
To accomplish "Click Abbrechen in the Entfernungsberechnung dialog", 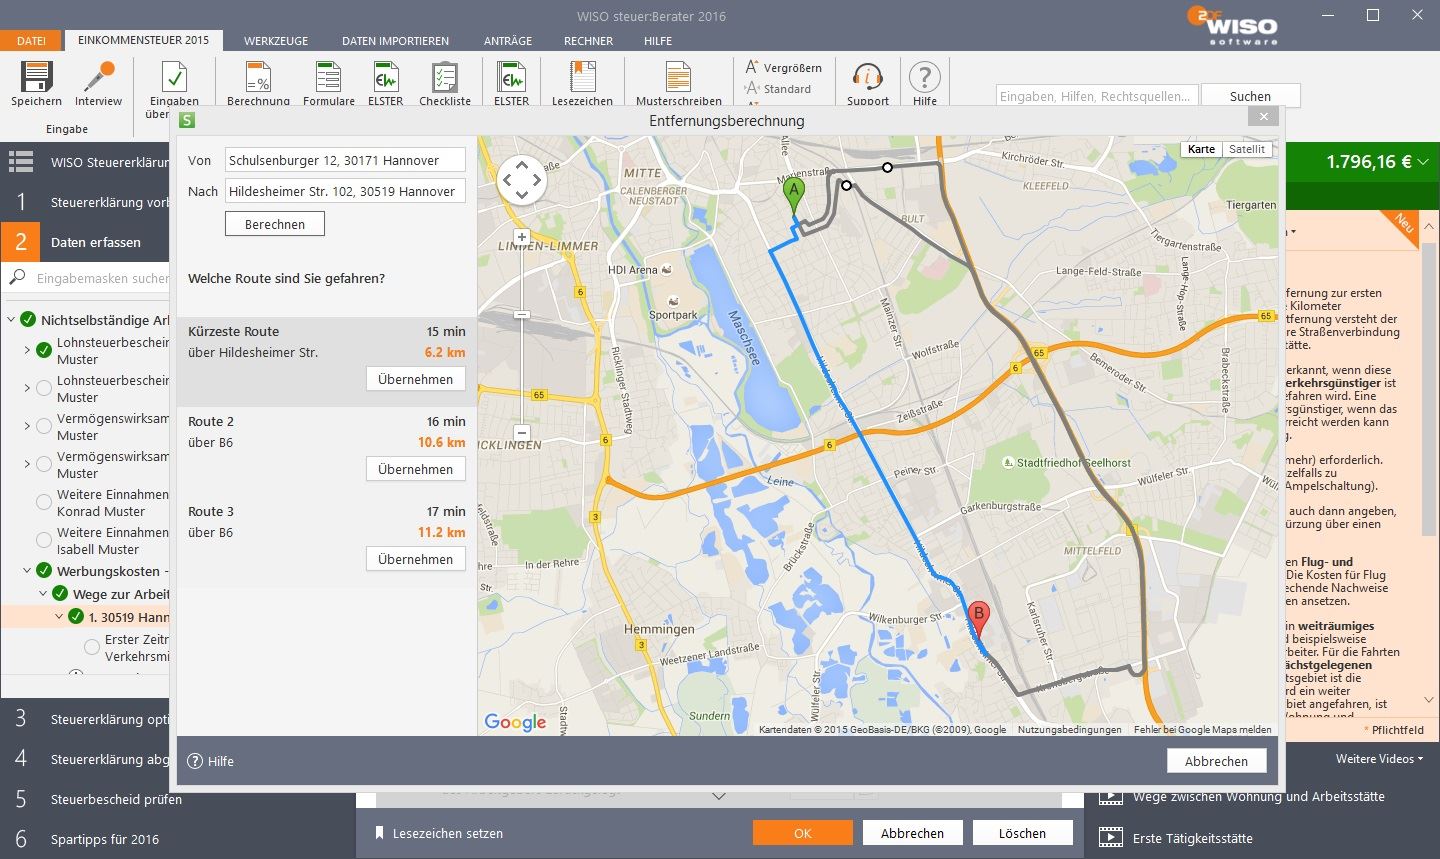I will point(1216,761).
